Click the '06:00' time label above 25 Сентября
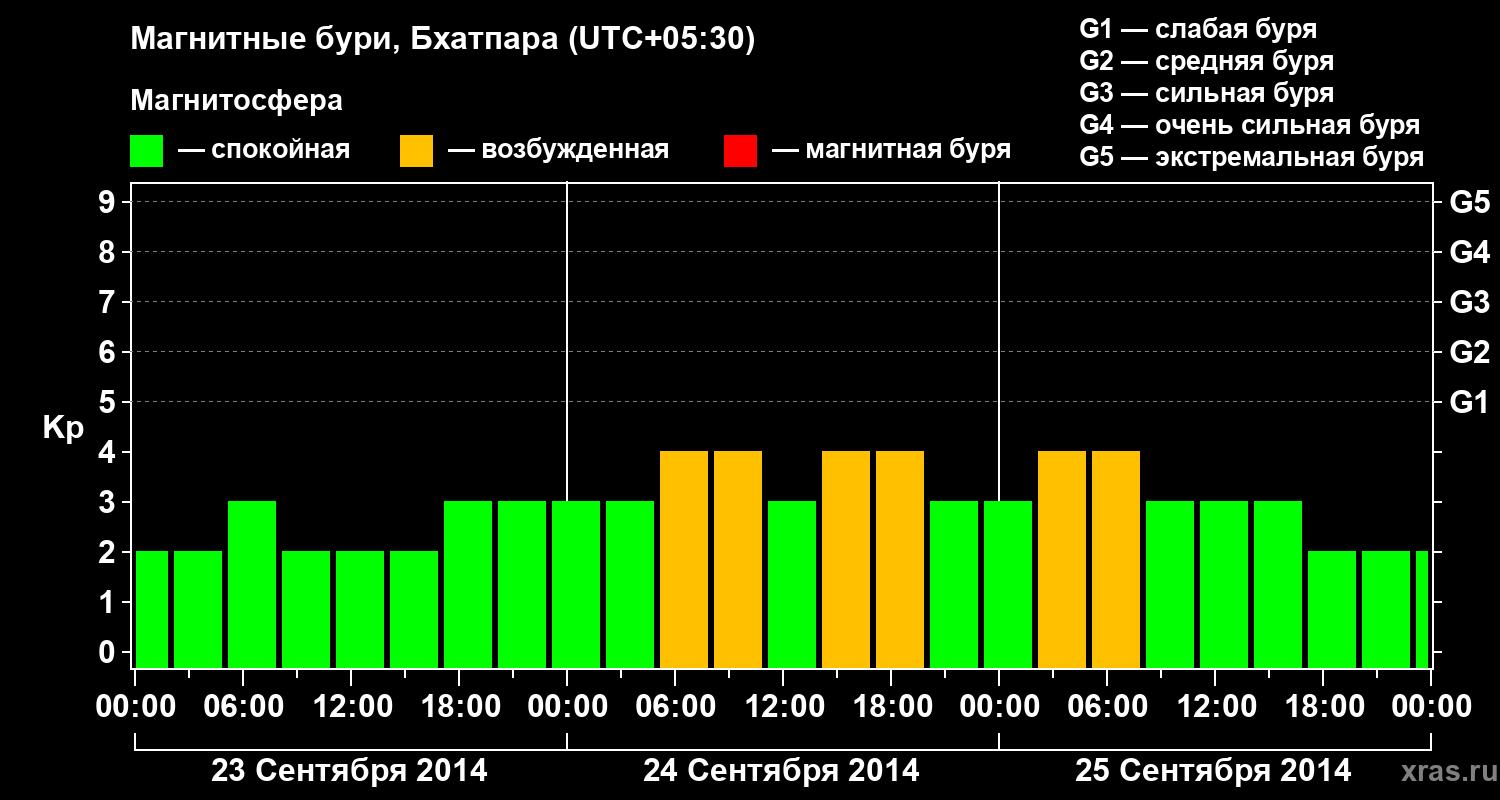 (1108, 707)
